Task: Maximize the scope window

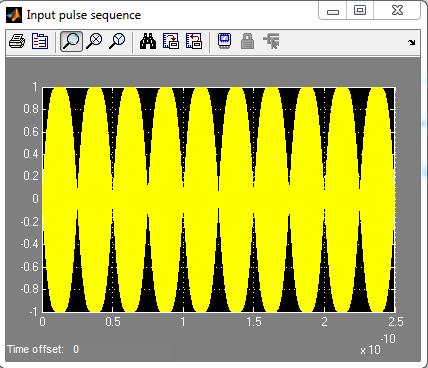Action: pos(360,10)
